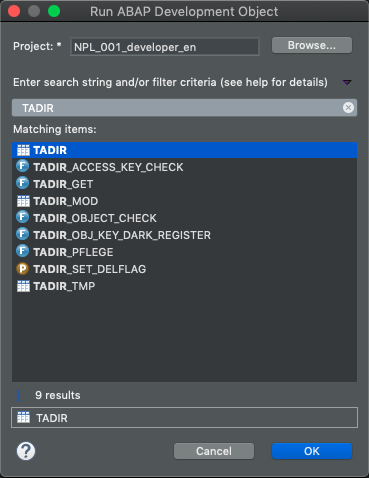Browse for an ABAP project
This screenshot has width=369, height=478.
(x=312, y=45)
